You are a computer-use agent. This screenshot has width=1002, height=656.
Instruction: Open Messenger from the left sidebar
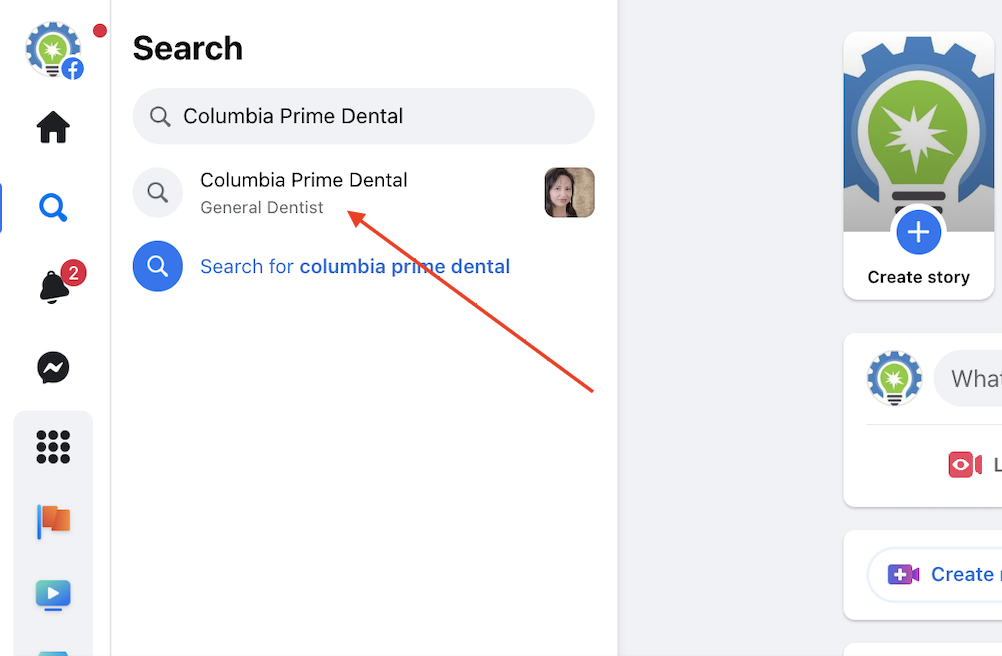[53, 368]
